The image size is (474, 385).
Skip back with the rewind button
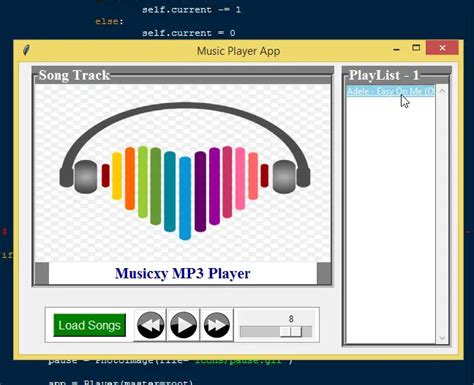[150, 325]
